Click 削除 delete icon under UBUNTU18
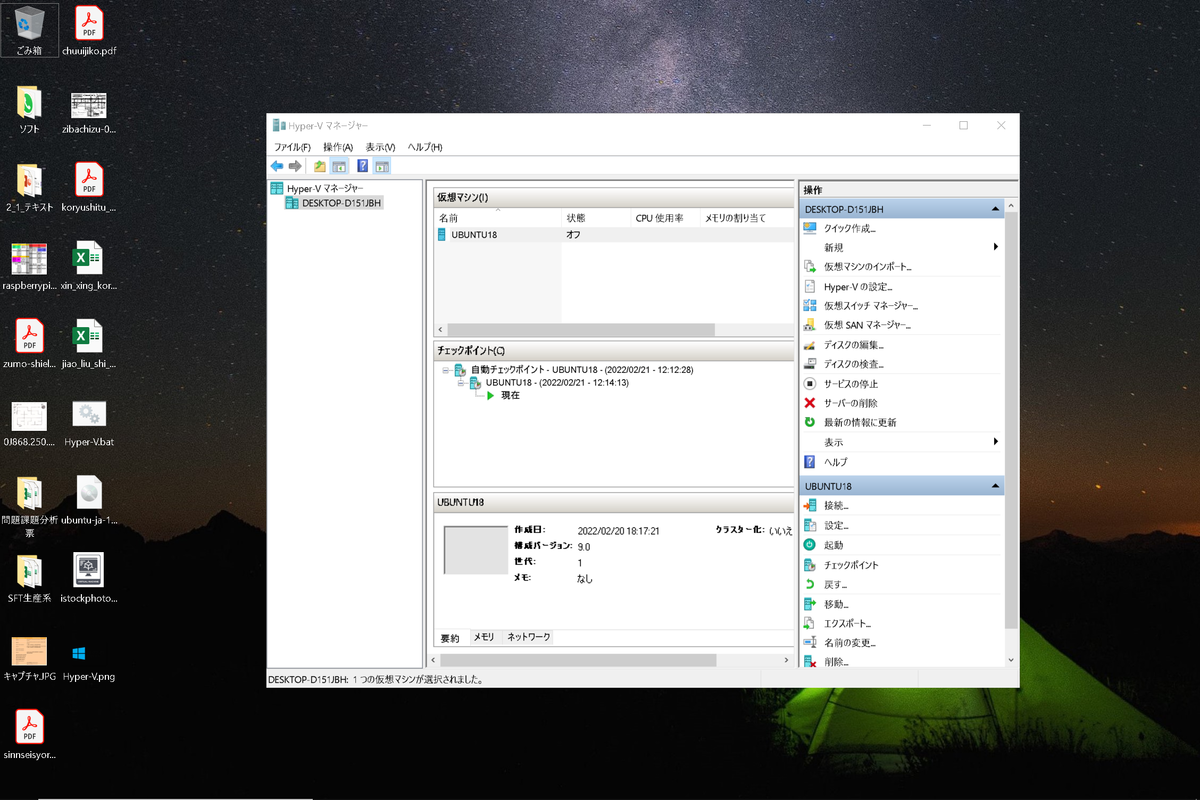 810,661
